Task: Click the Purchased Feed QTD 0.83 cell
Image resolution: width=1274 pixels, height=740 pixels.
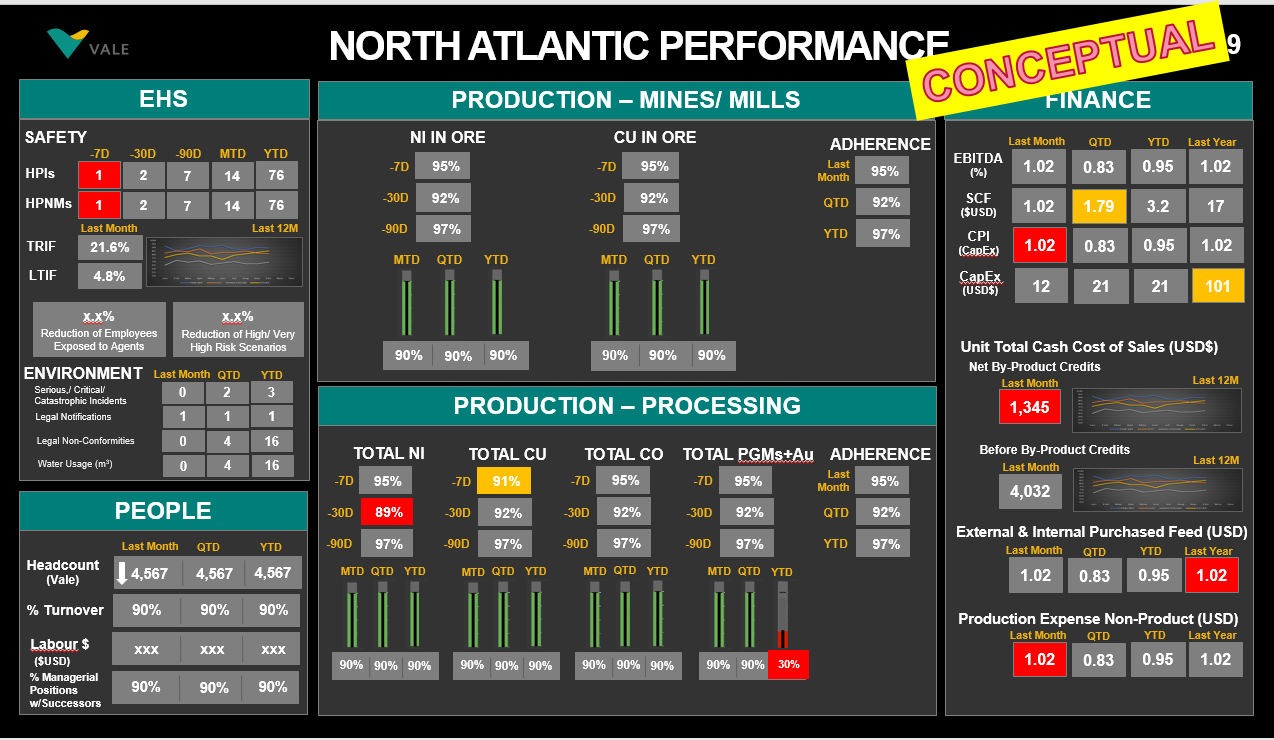Action: tap(1095, 575)
